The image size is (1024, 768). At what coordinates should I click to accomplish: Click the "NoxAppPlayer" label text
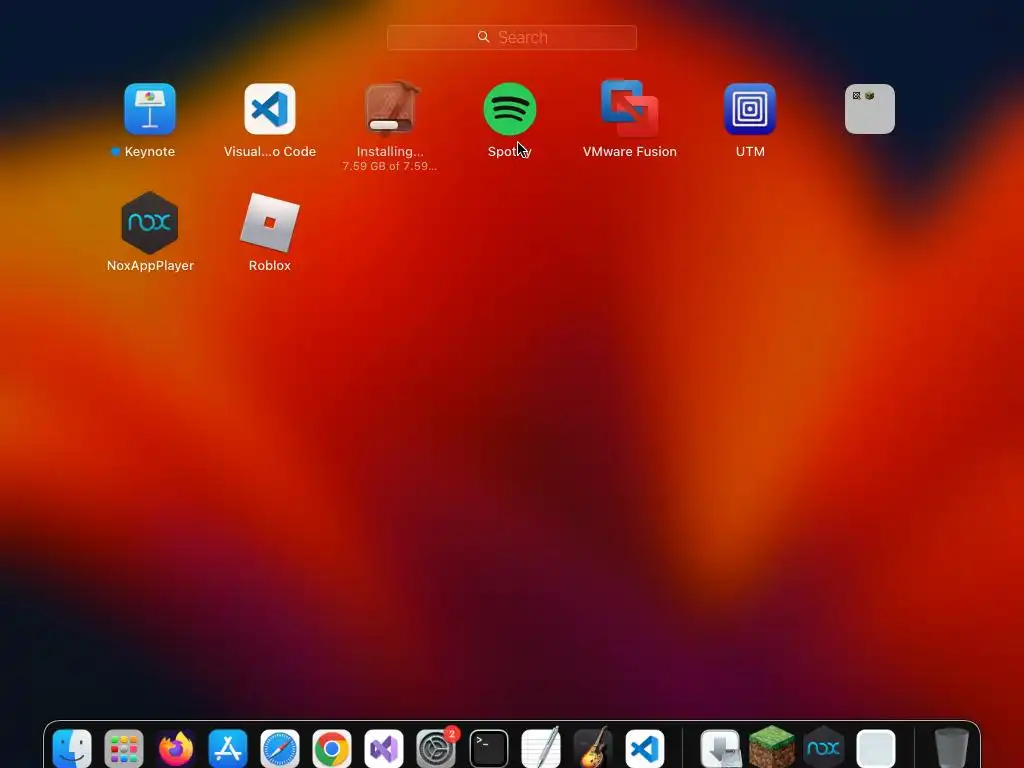click(x=150, y=265)
